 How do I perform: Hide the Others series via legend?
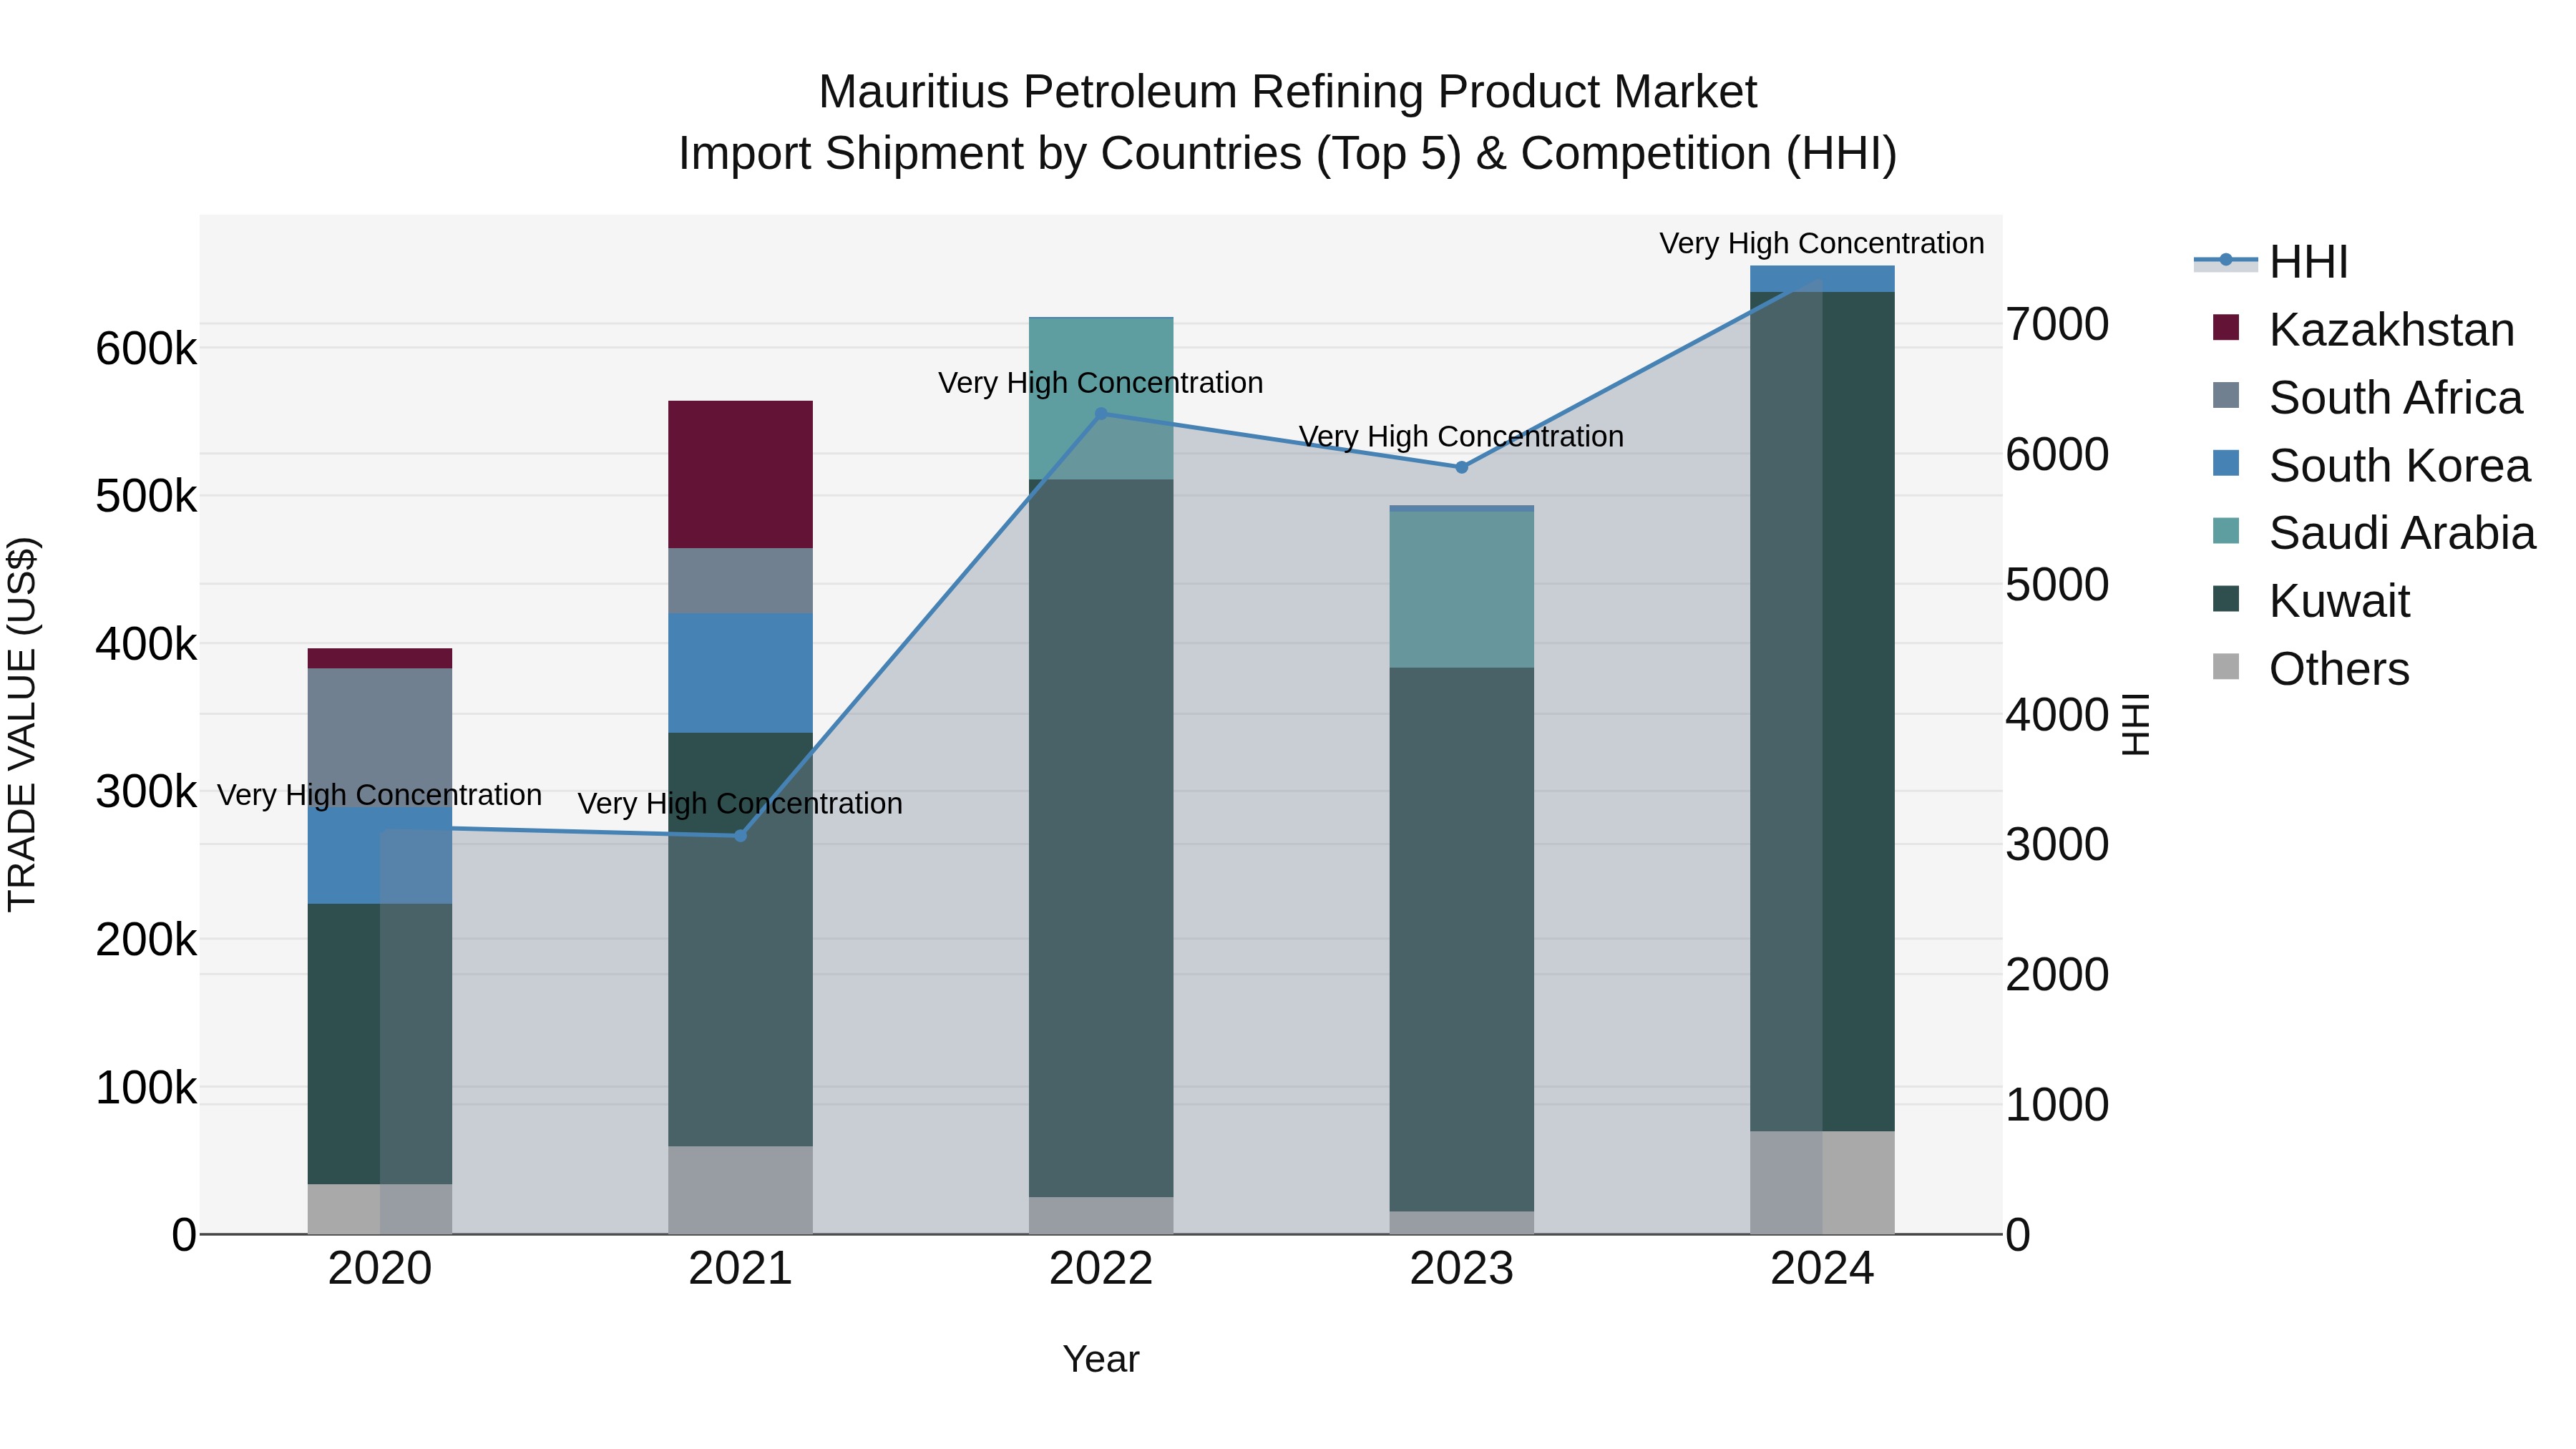click(x=2312, y=669)
